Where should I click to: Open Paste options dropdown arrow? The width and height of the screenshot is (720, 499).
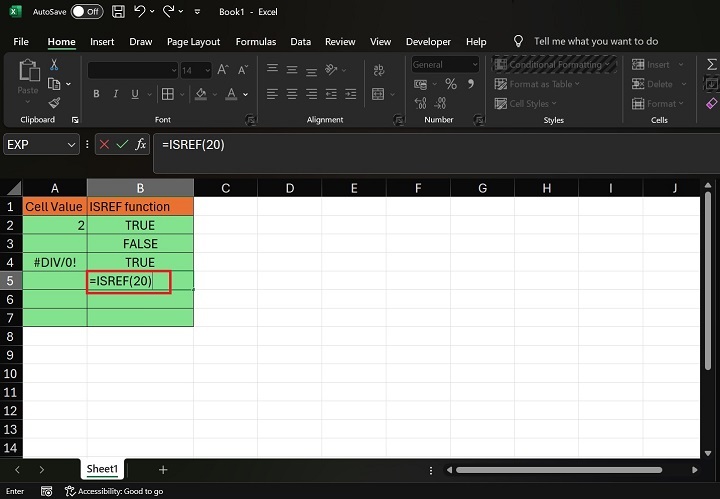[x=28, y=101]
